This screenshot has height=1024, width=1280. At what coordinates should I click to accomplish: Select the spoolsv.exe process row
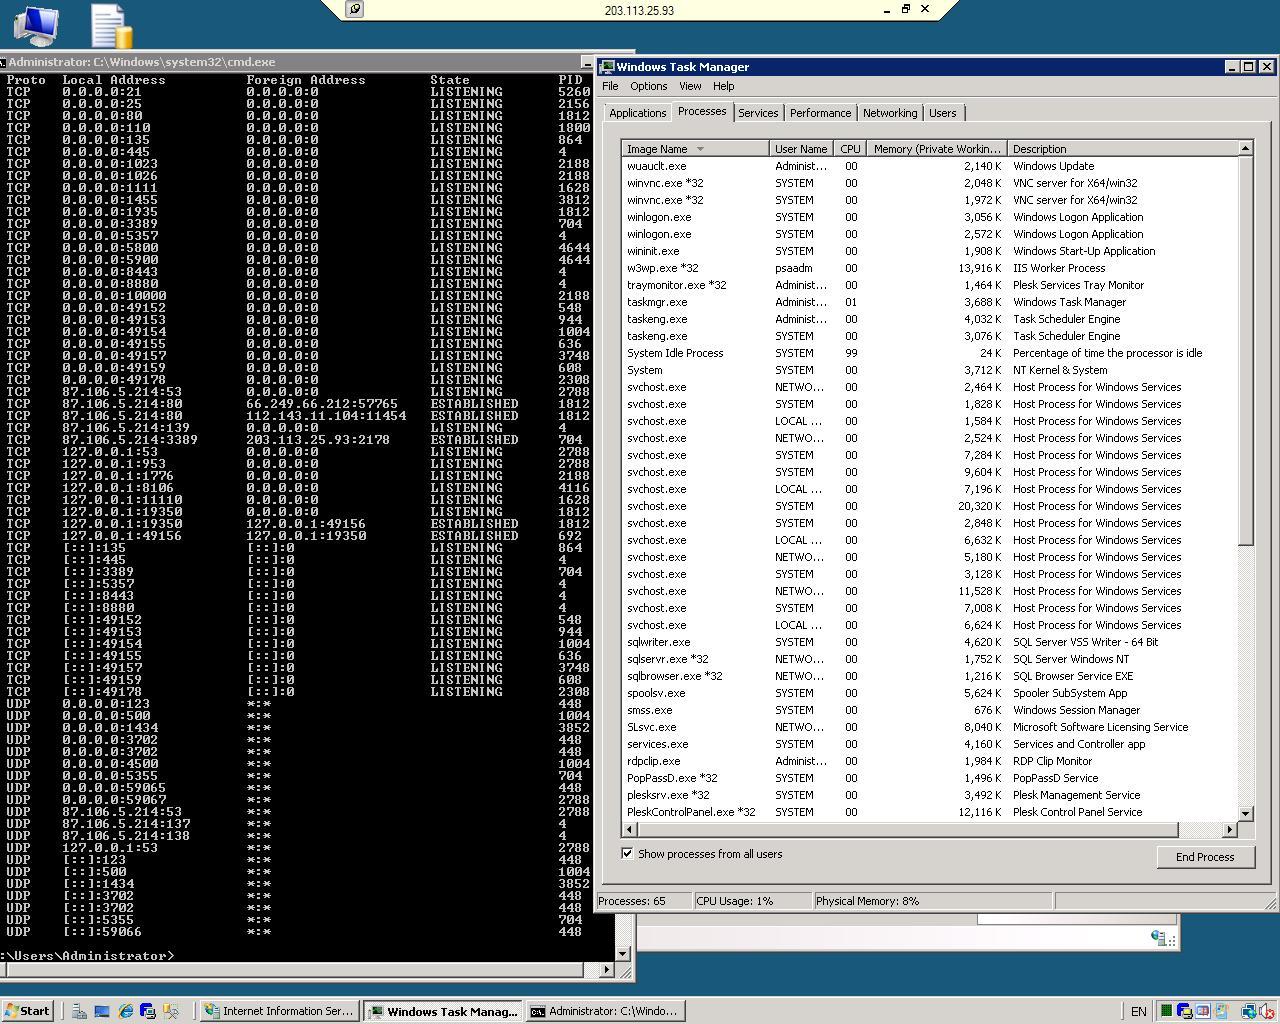[929, 693]
